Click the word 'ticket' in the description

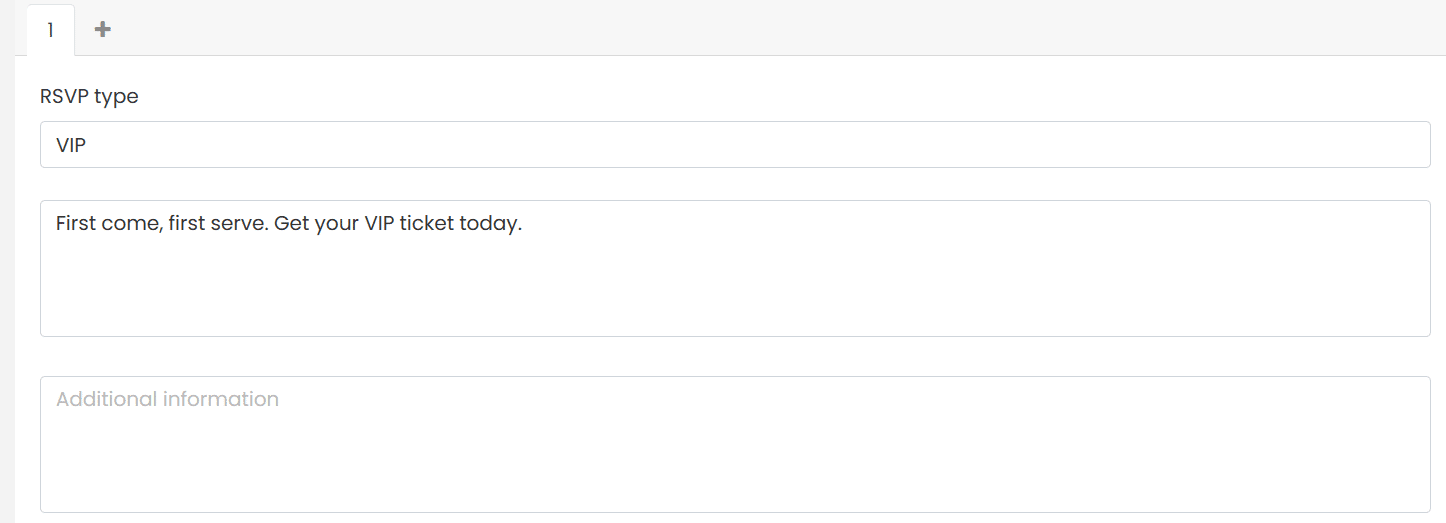click(426, 224)
